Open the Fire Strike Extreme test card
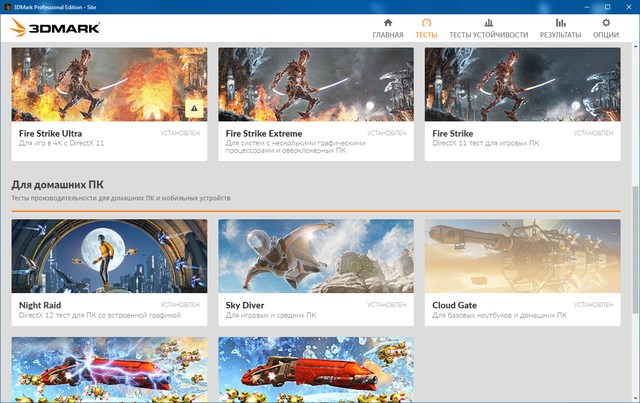The image size is (640, 403). tap(315, 85)
